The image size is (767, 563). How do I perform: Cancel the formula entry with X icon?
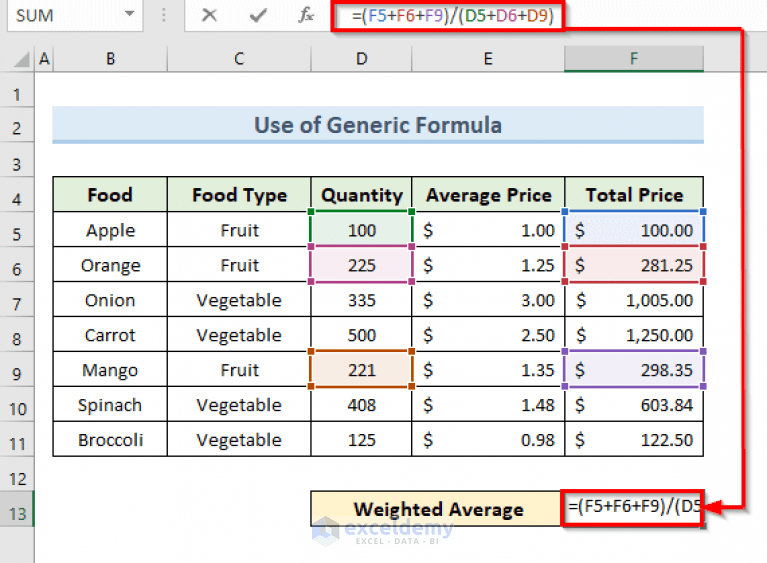pyautogui.click(x=209, y=15)
